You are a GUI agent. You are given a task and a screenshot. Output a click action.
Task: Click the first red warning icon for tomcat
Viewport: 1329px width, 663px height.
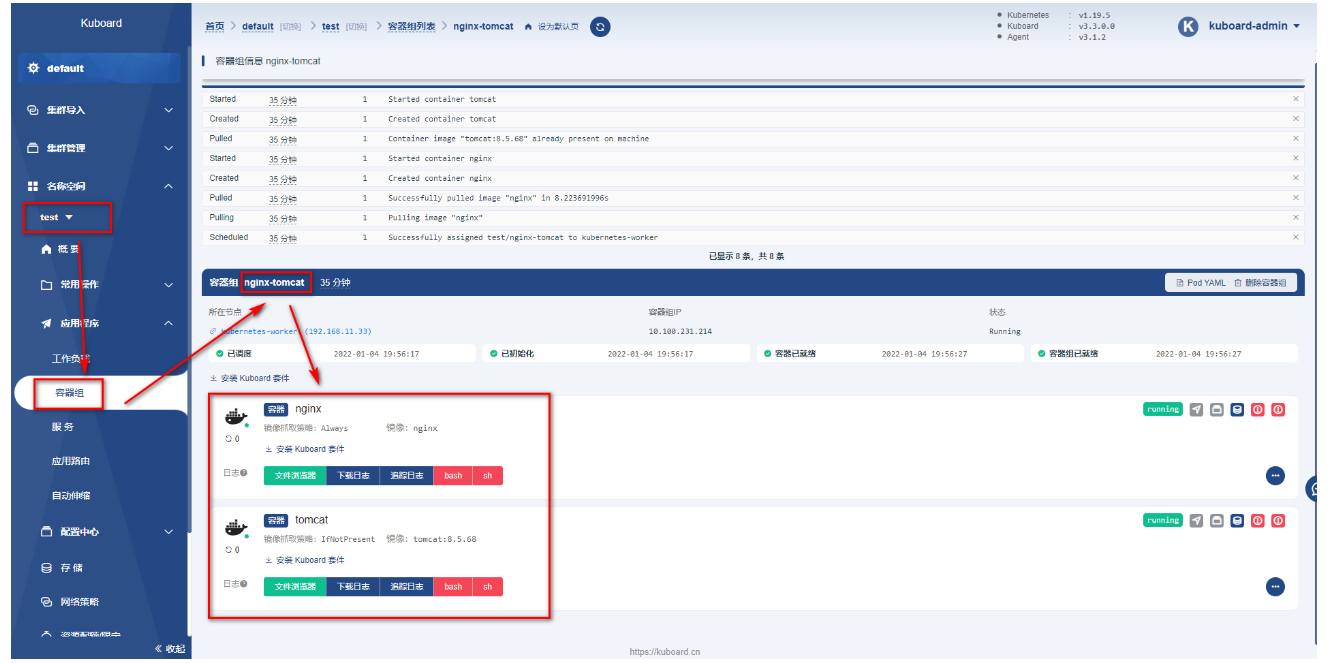pos(1257,520)
